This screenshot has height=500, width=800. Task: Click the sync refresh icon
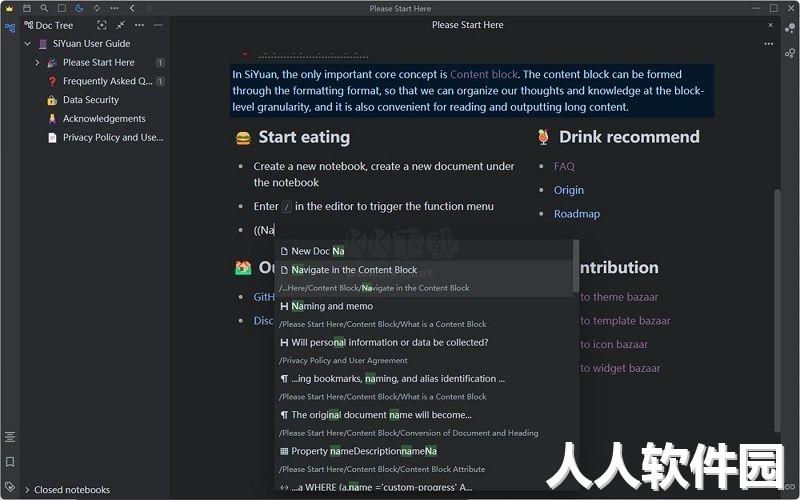97,8
